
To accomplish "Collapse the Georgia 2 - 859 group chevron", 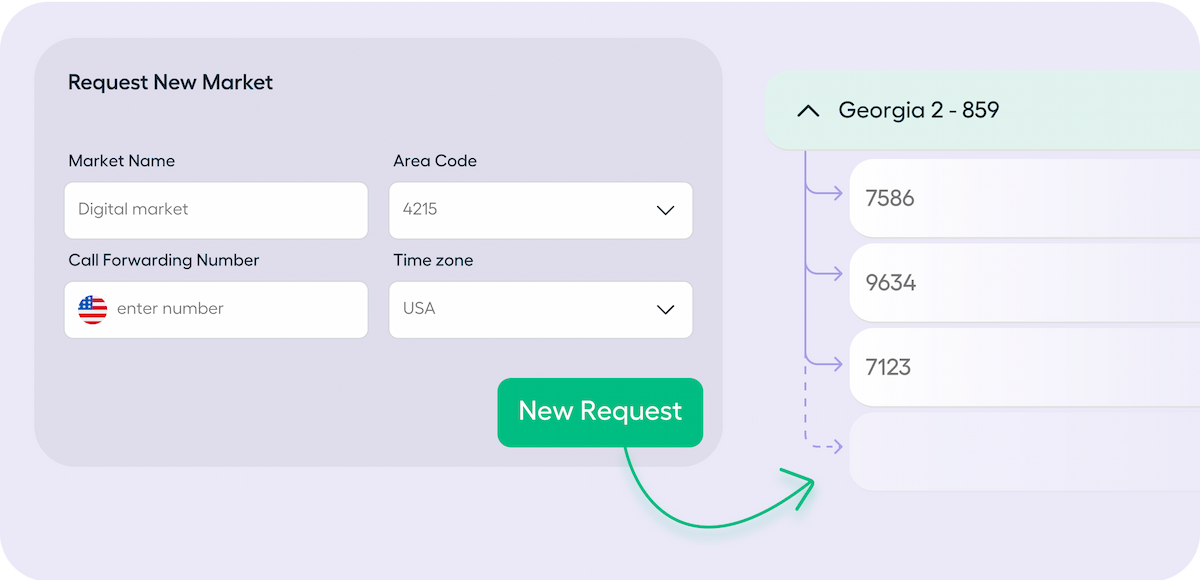I will point(808,111).
